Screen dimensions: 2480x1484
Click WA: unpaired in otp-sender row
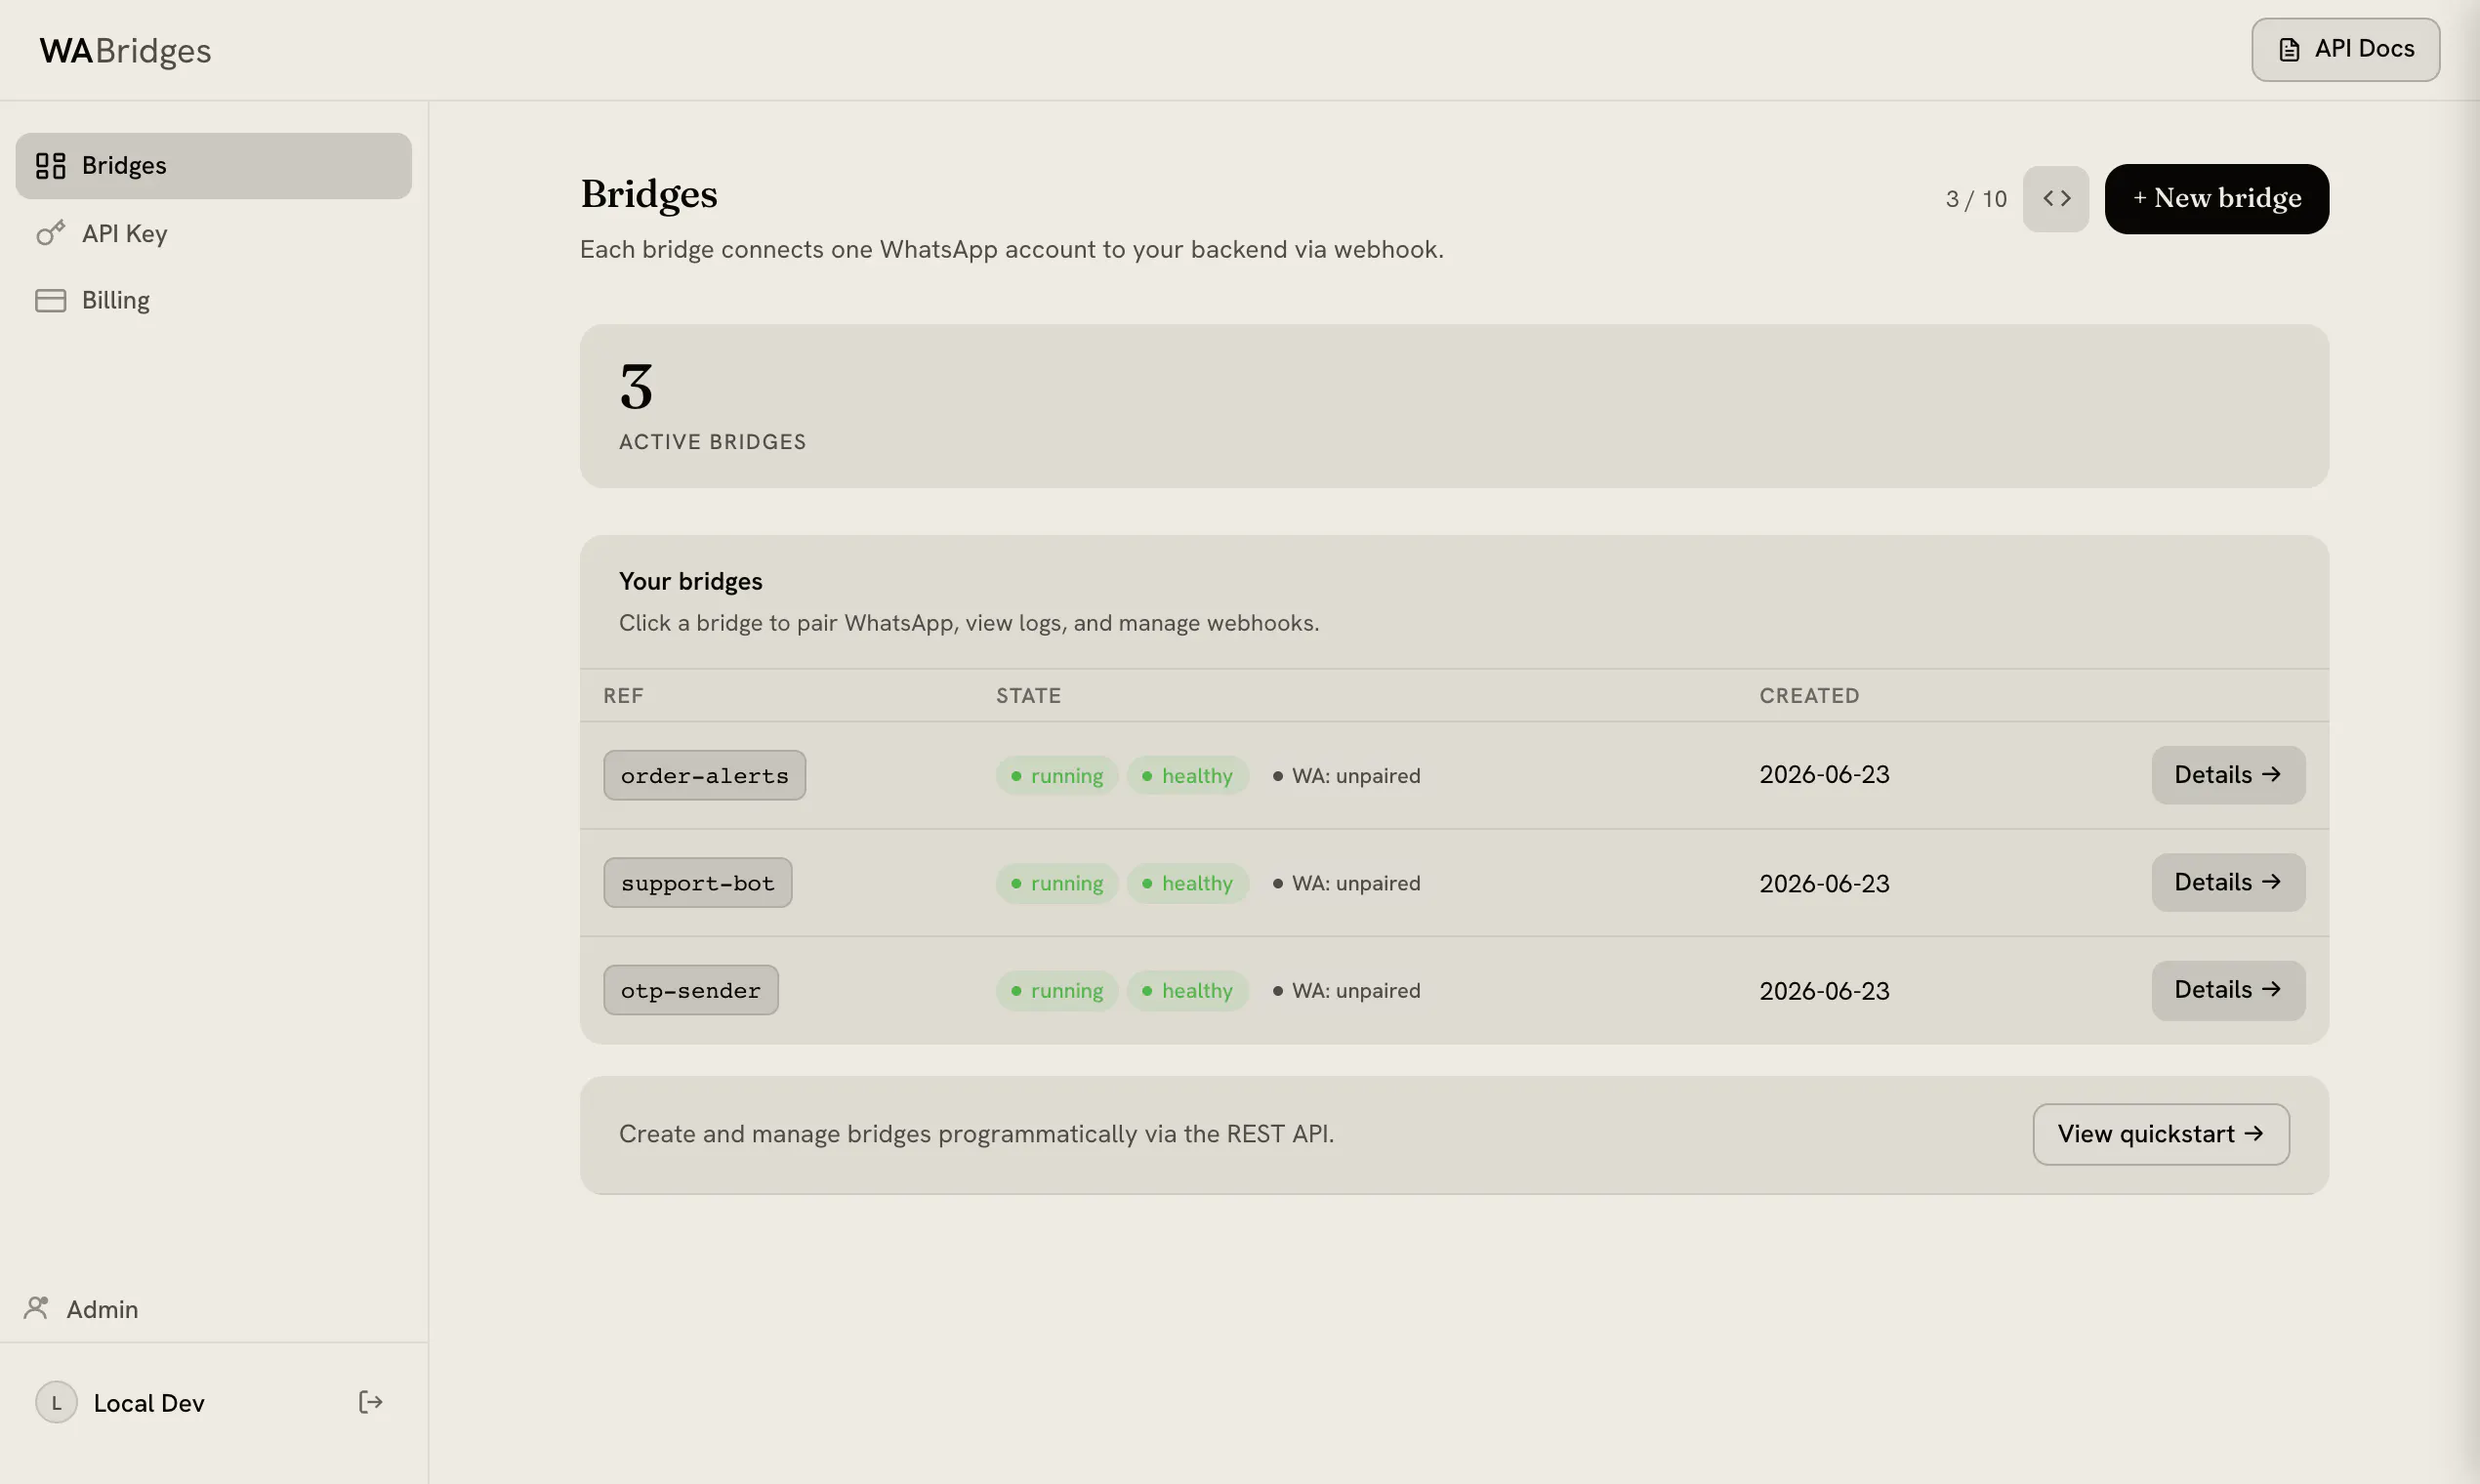point(1346,990)
